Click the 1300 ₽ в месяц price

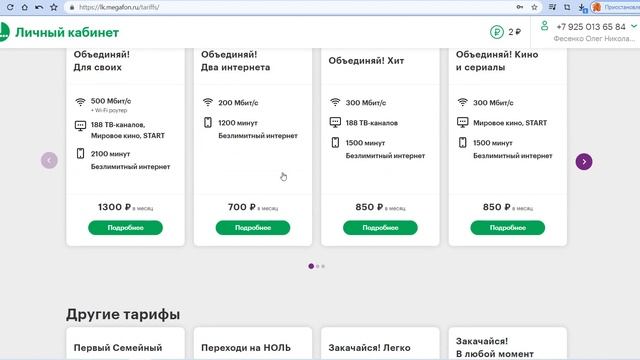[x=125, y=207]
